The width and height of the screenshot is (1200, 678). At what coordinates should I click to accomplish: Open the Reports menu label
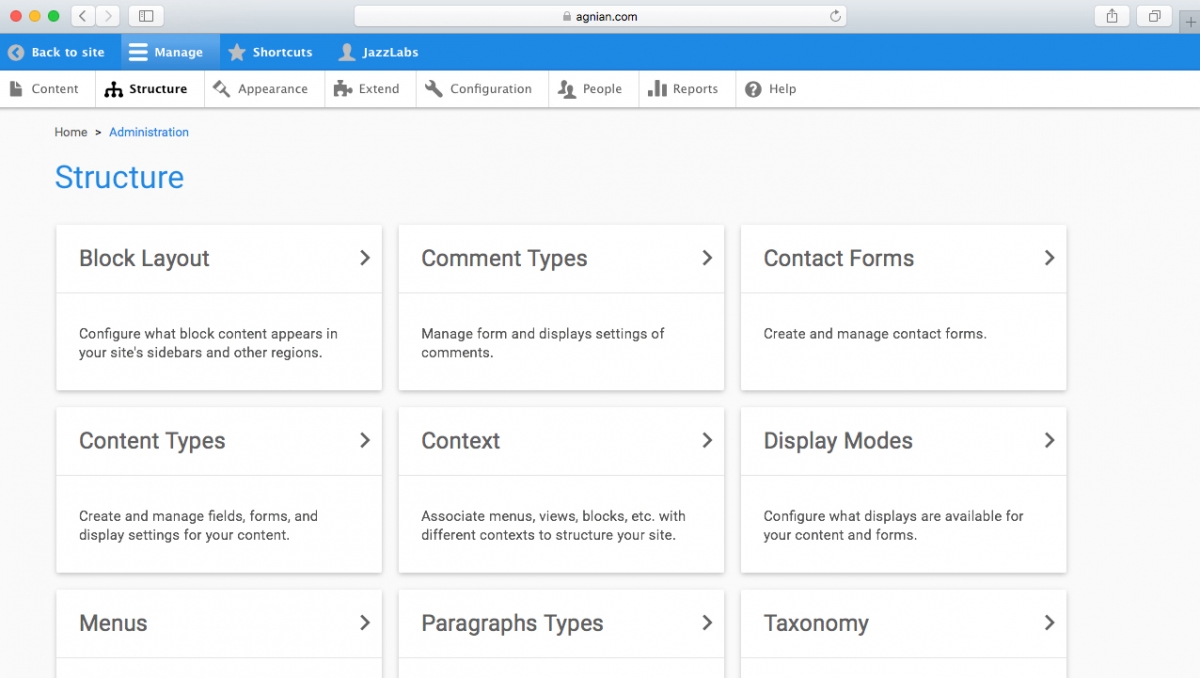pos(695,89)
